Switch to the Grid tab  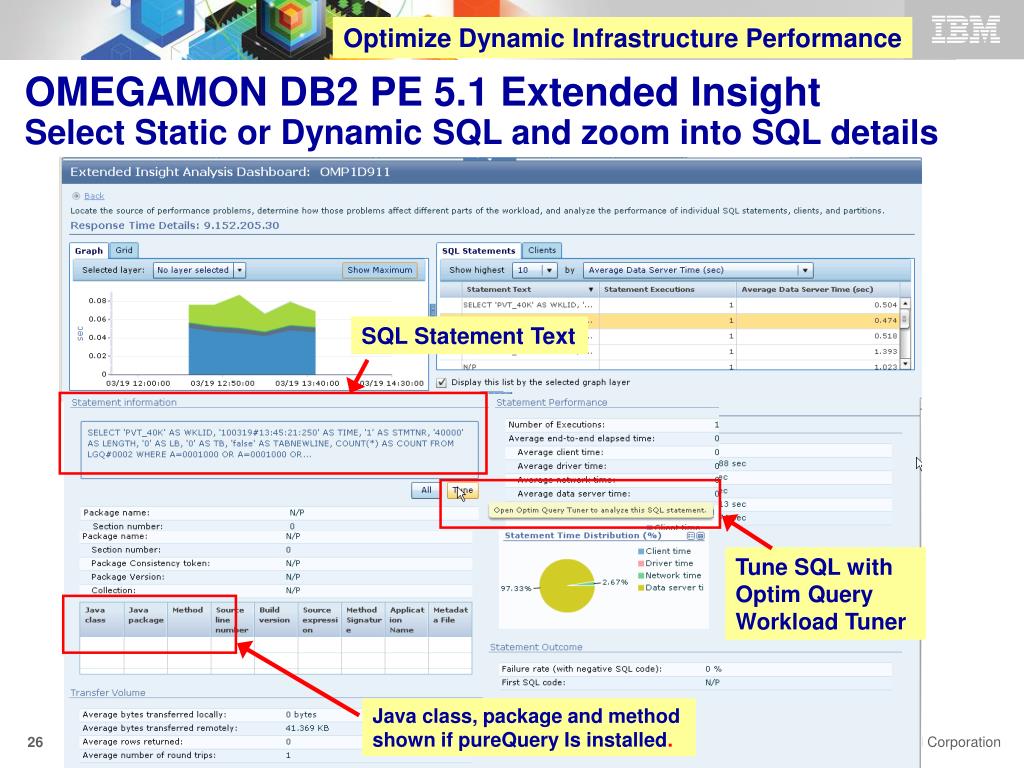pyautogui.click(x=124, y=250)
